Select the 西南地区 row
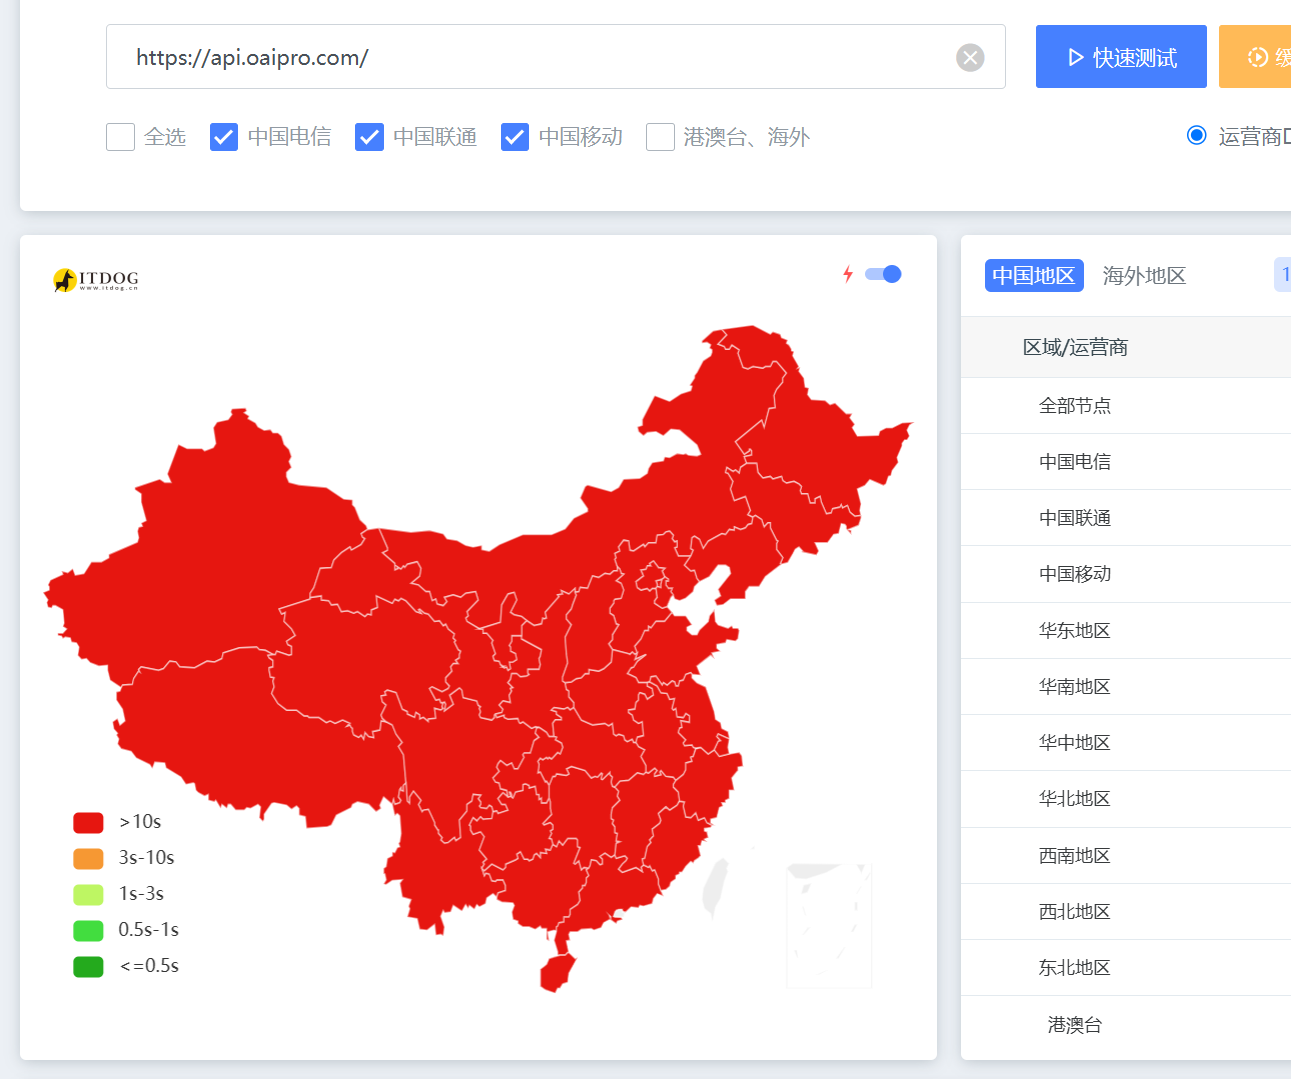1291x1079 pixels. pos(1126,856)
